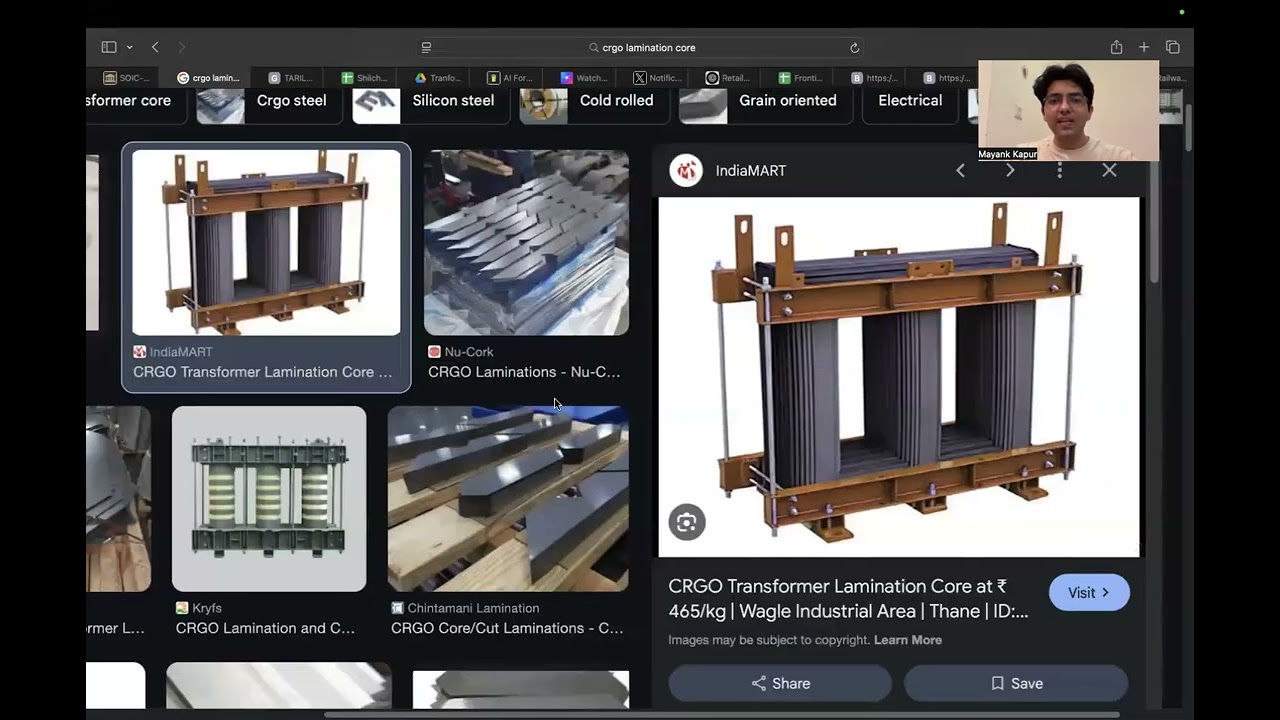Show the previous image in preview
The image size is (1280, 720).
tap(960, 171)
